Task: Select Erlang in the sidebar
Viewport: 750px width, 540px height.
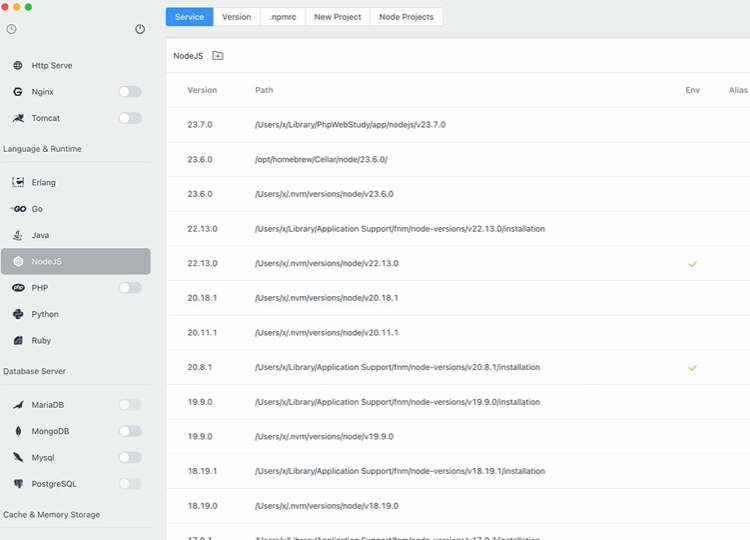Action: tap(76, 182)
